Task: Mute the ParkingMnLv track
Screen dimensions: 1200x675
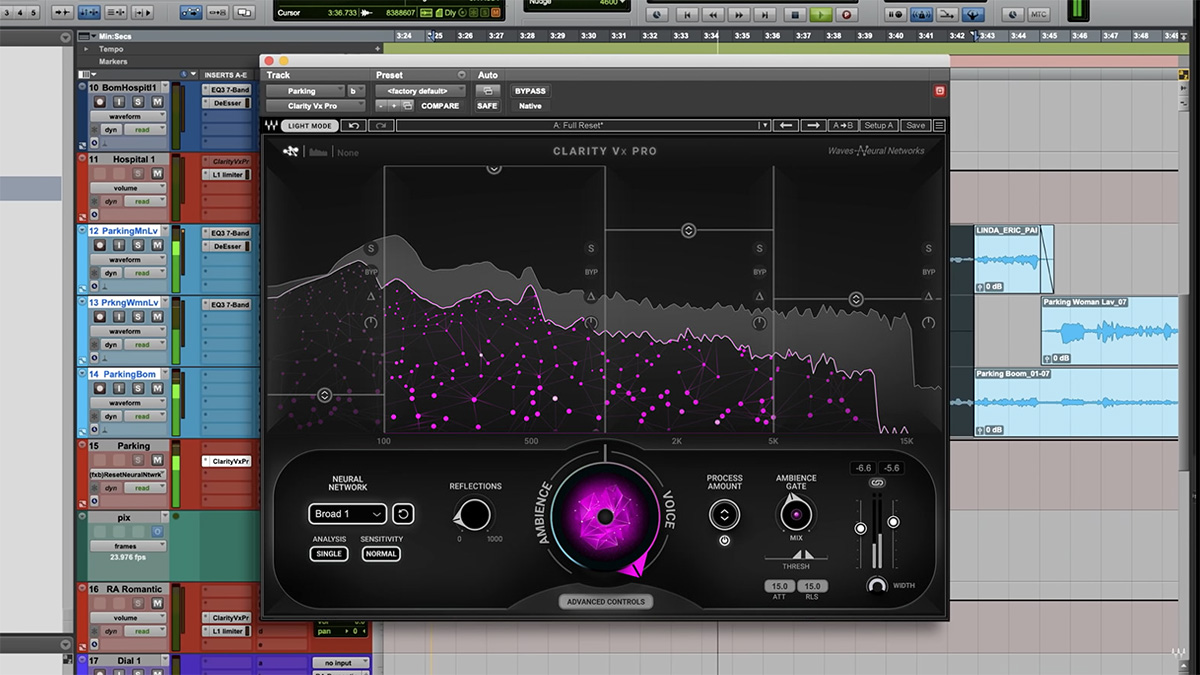Action: (158, 245)
